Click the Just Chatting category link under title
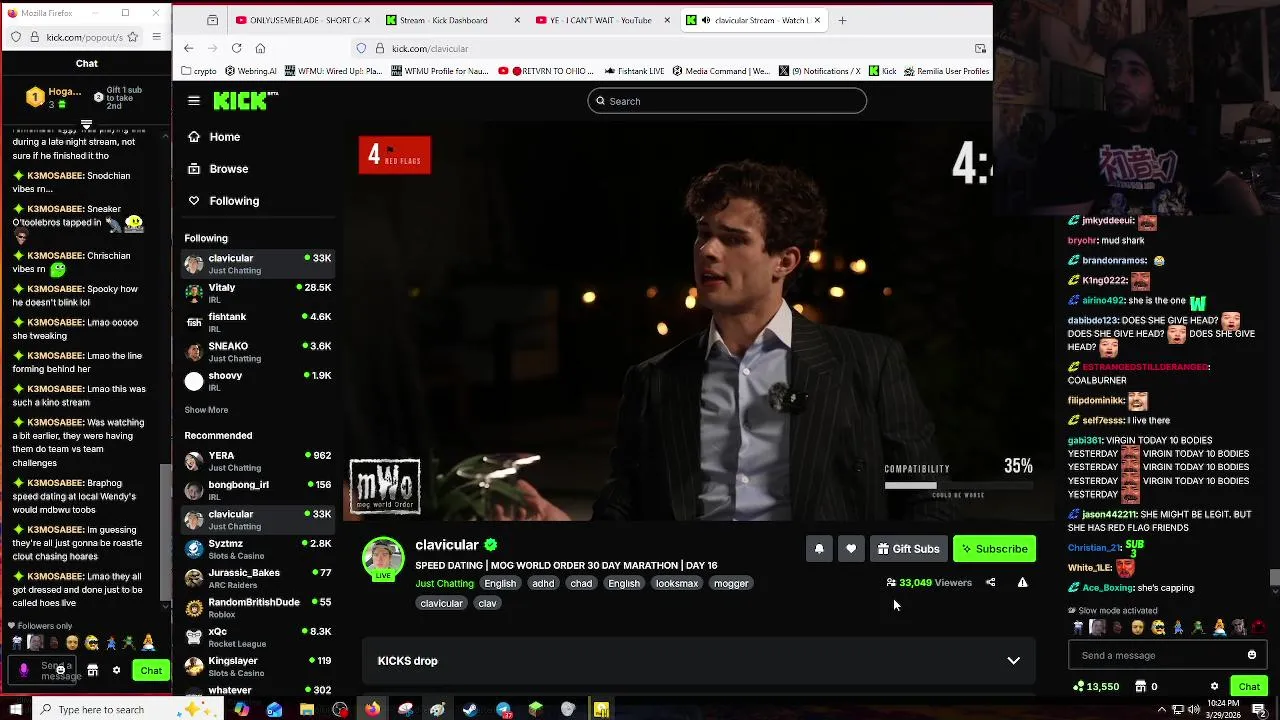 pyautogui.click(x=444, y=583)
